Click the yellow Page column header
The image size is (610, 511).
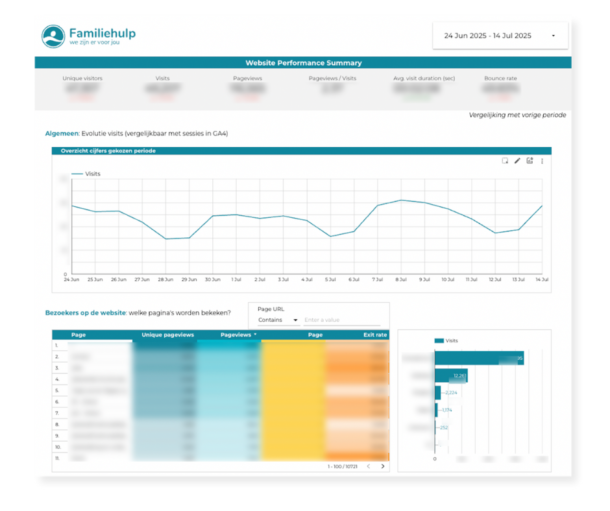(x=315, y=335)
